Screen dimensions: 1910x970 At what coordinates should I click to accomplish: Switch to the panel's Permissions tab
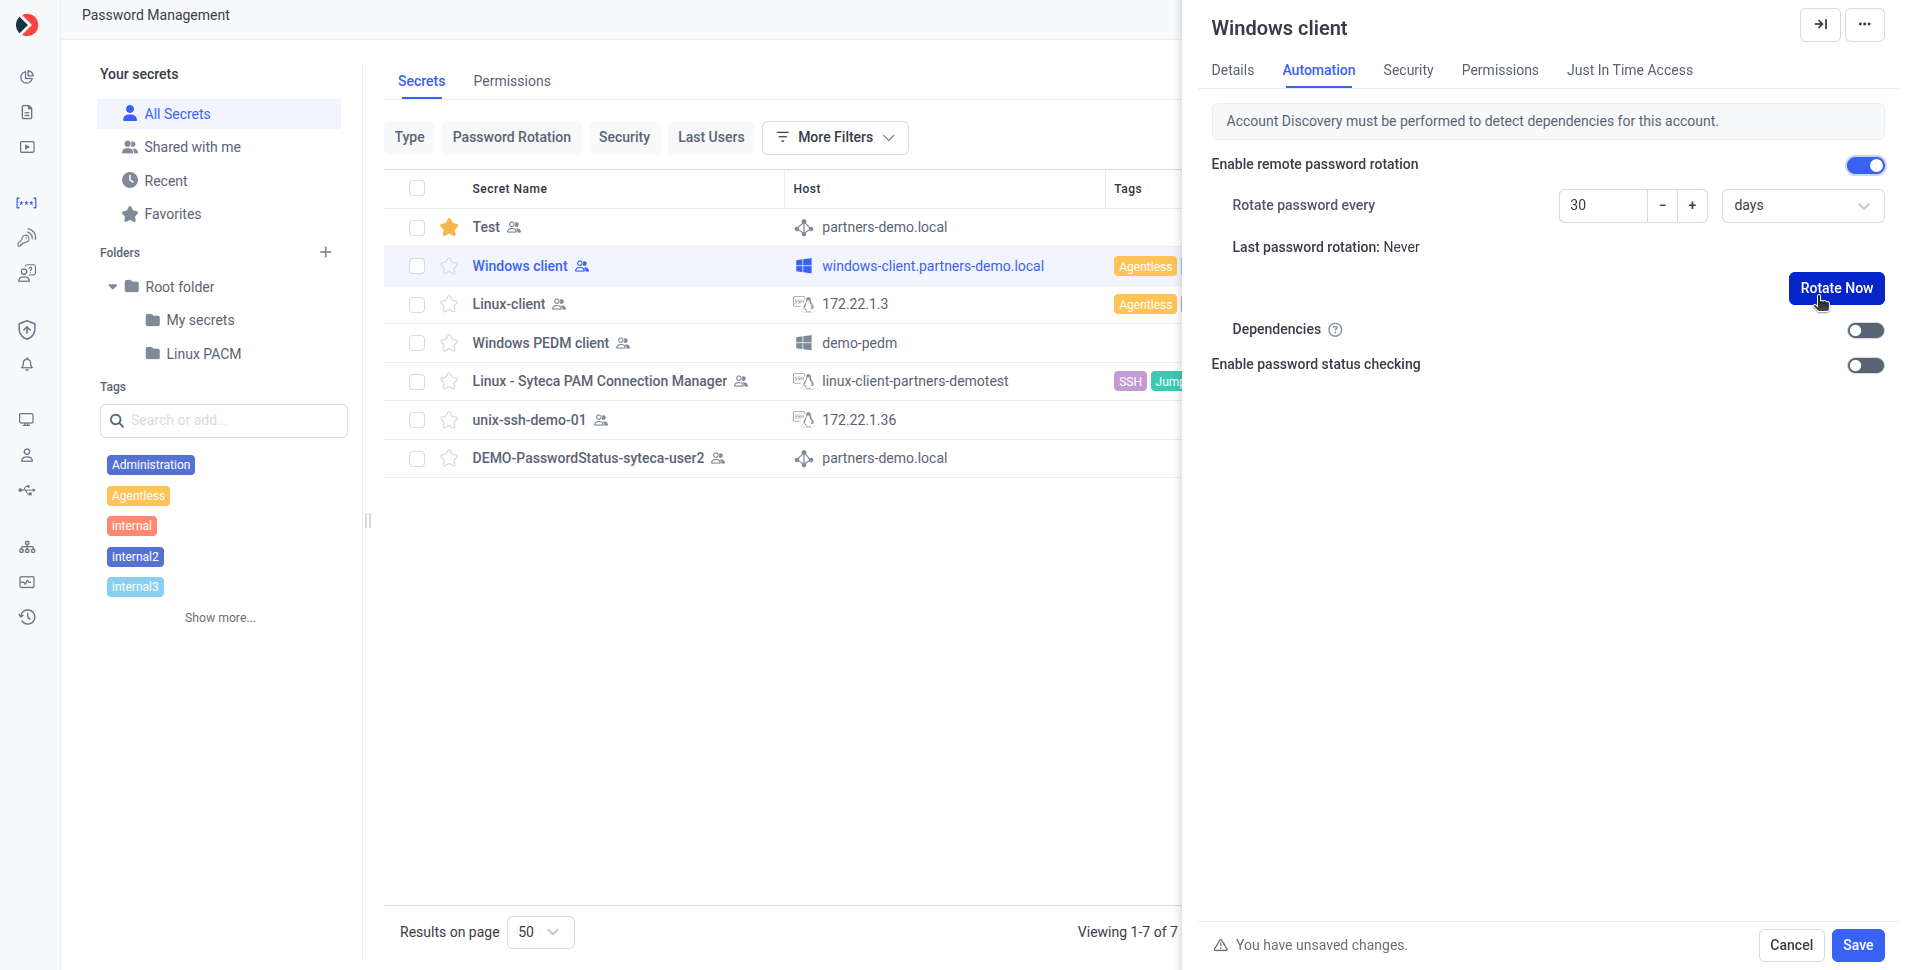[1499, 70]
